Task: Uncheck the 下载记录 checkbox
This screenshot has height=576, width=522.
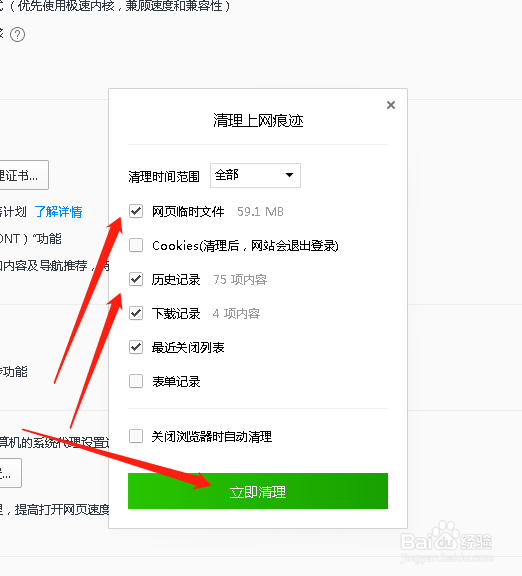Action: point(136,313)
